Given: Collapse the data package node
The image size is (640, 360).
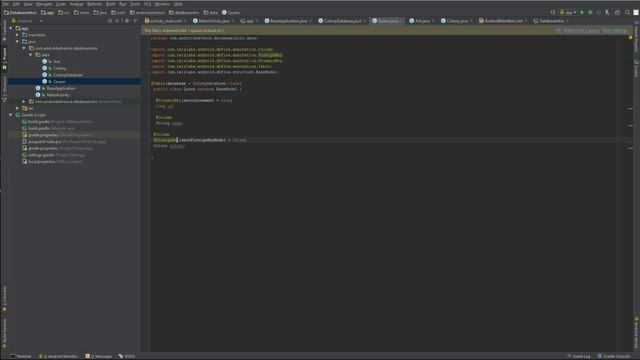Looking at the screenshot, I should [x=31, y=55].
